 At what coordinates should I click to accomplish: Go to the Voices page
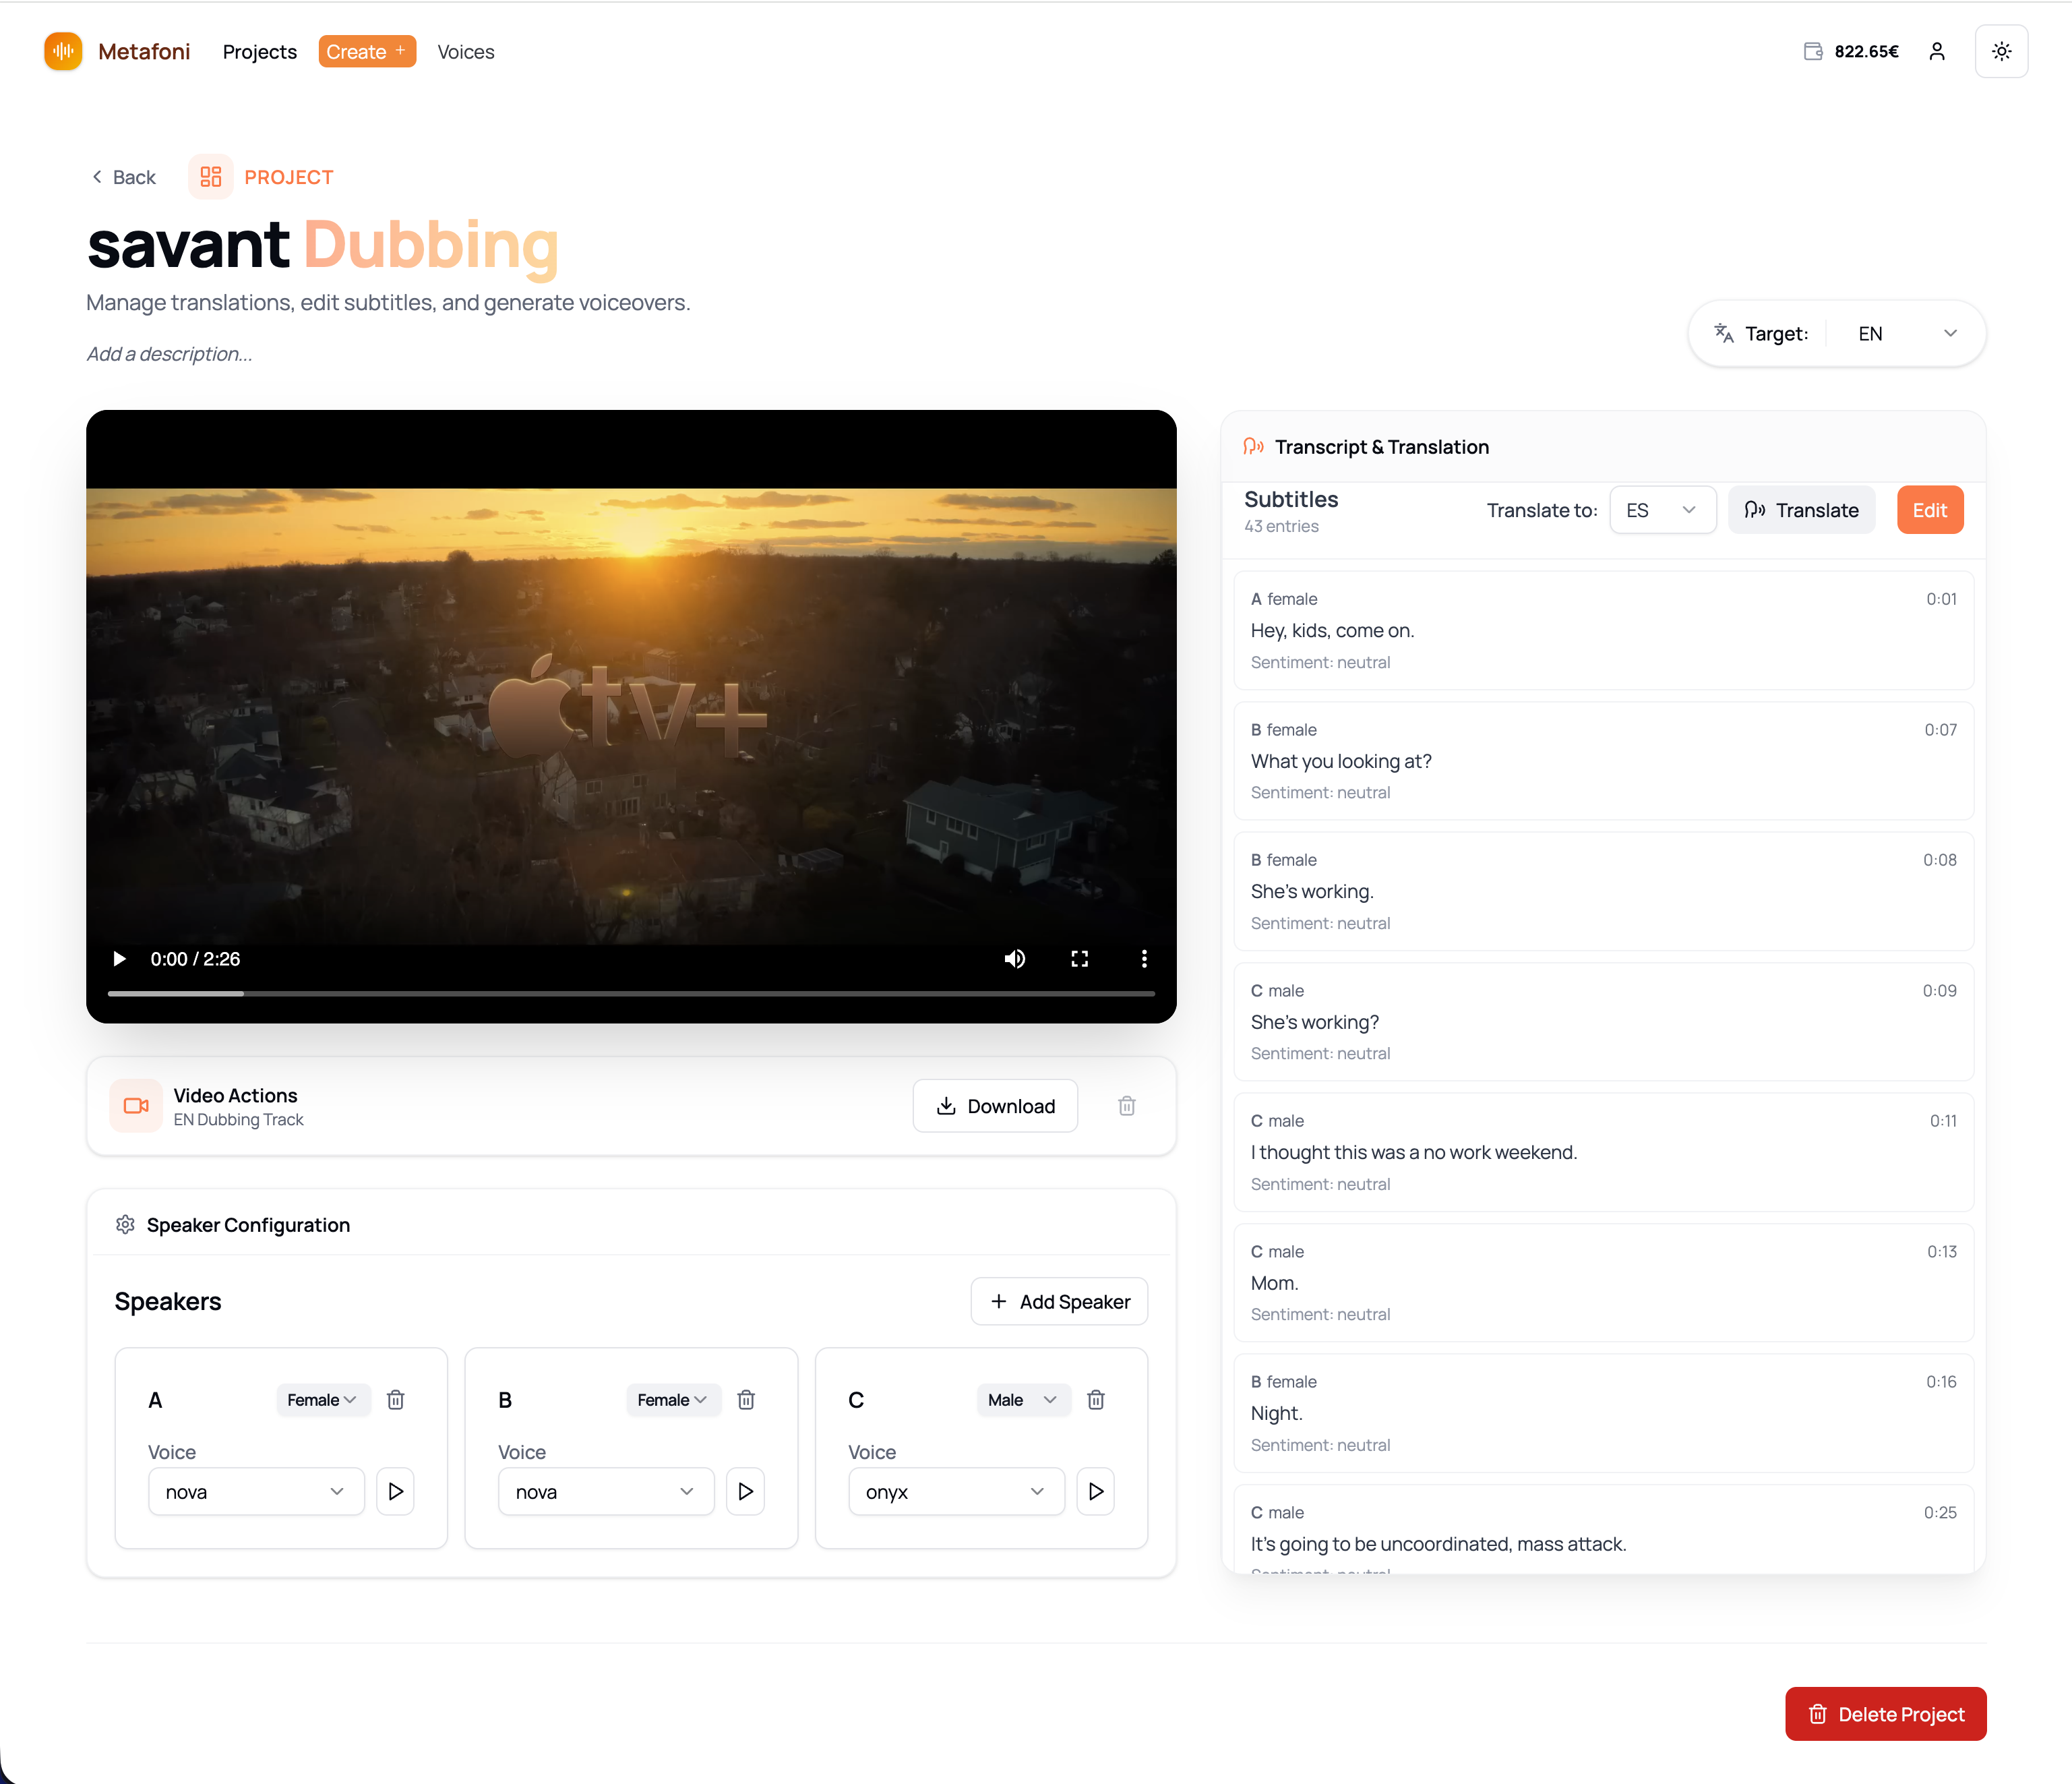465,52
